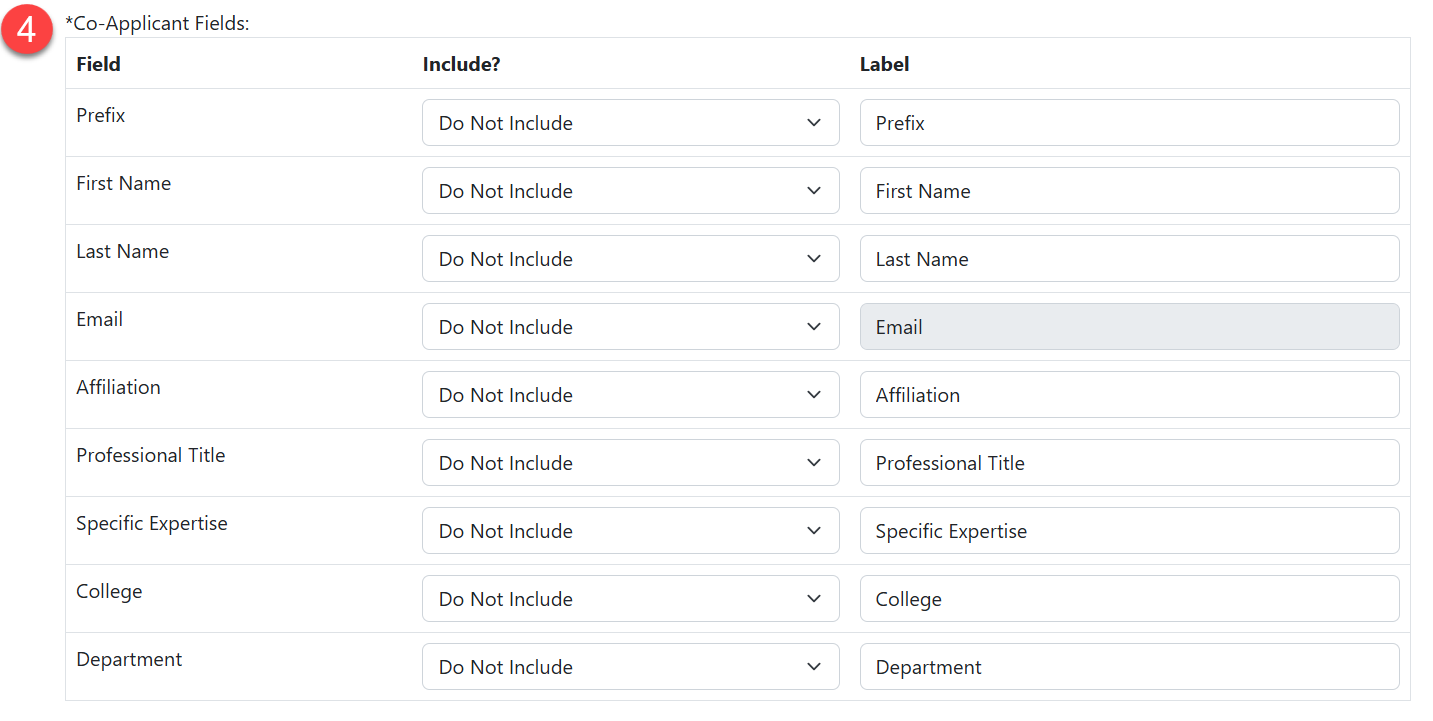Click the Prefix label text field
The image size is (1433, 721).
1129,123
